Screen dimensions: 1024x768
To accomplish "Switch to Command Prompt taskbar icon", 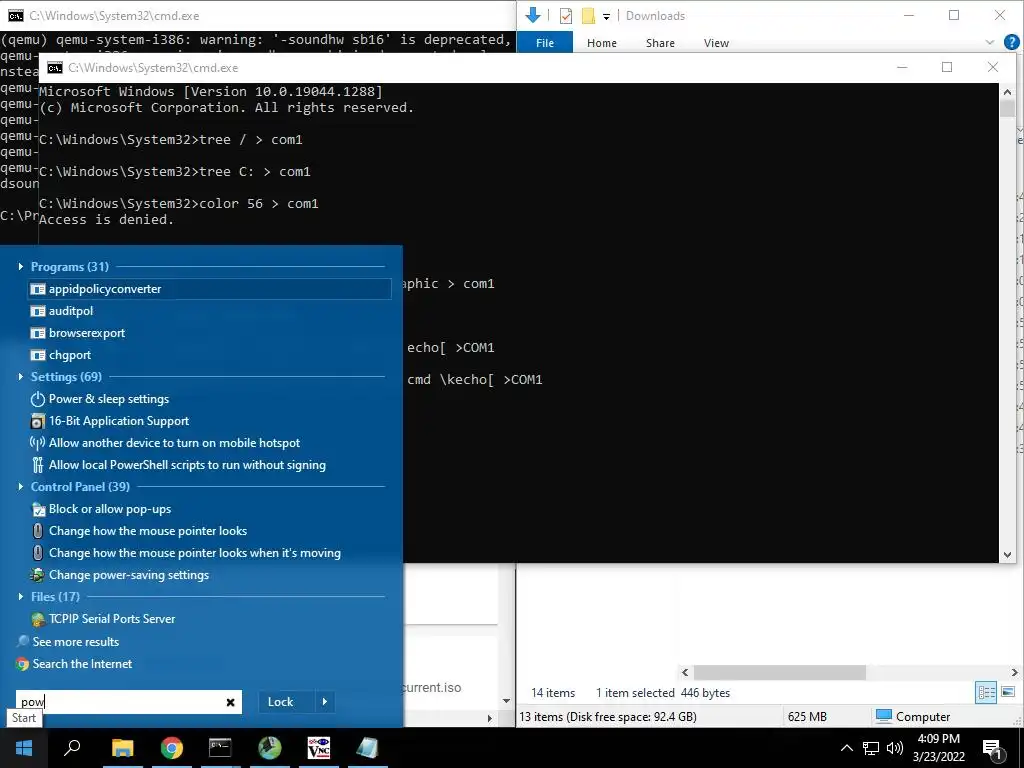I will (220, 748).
